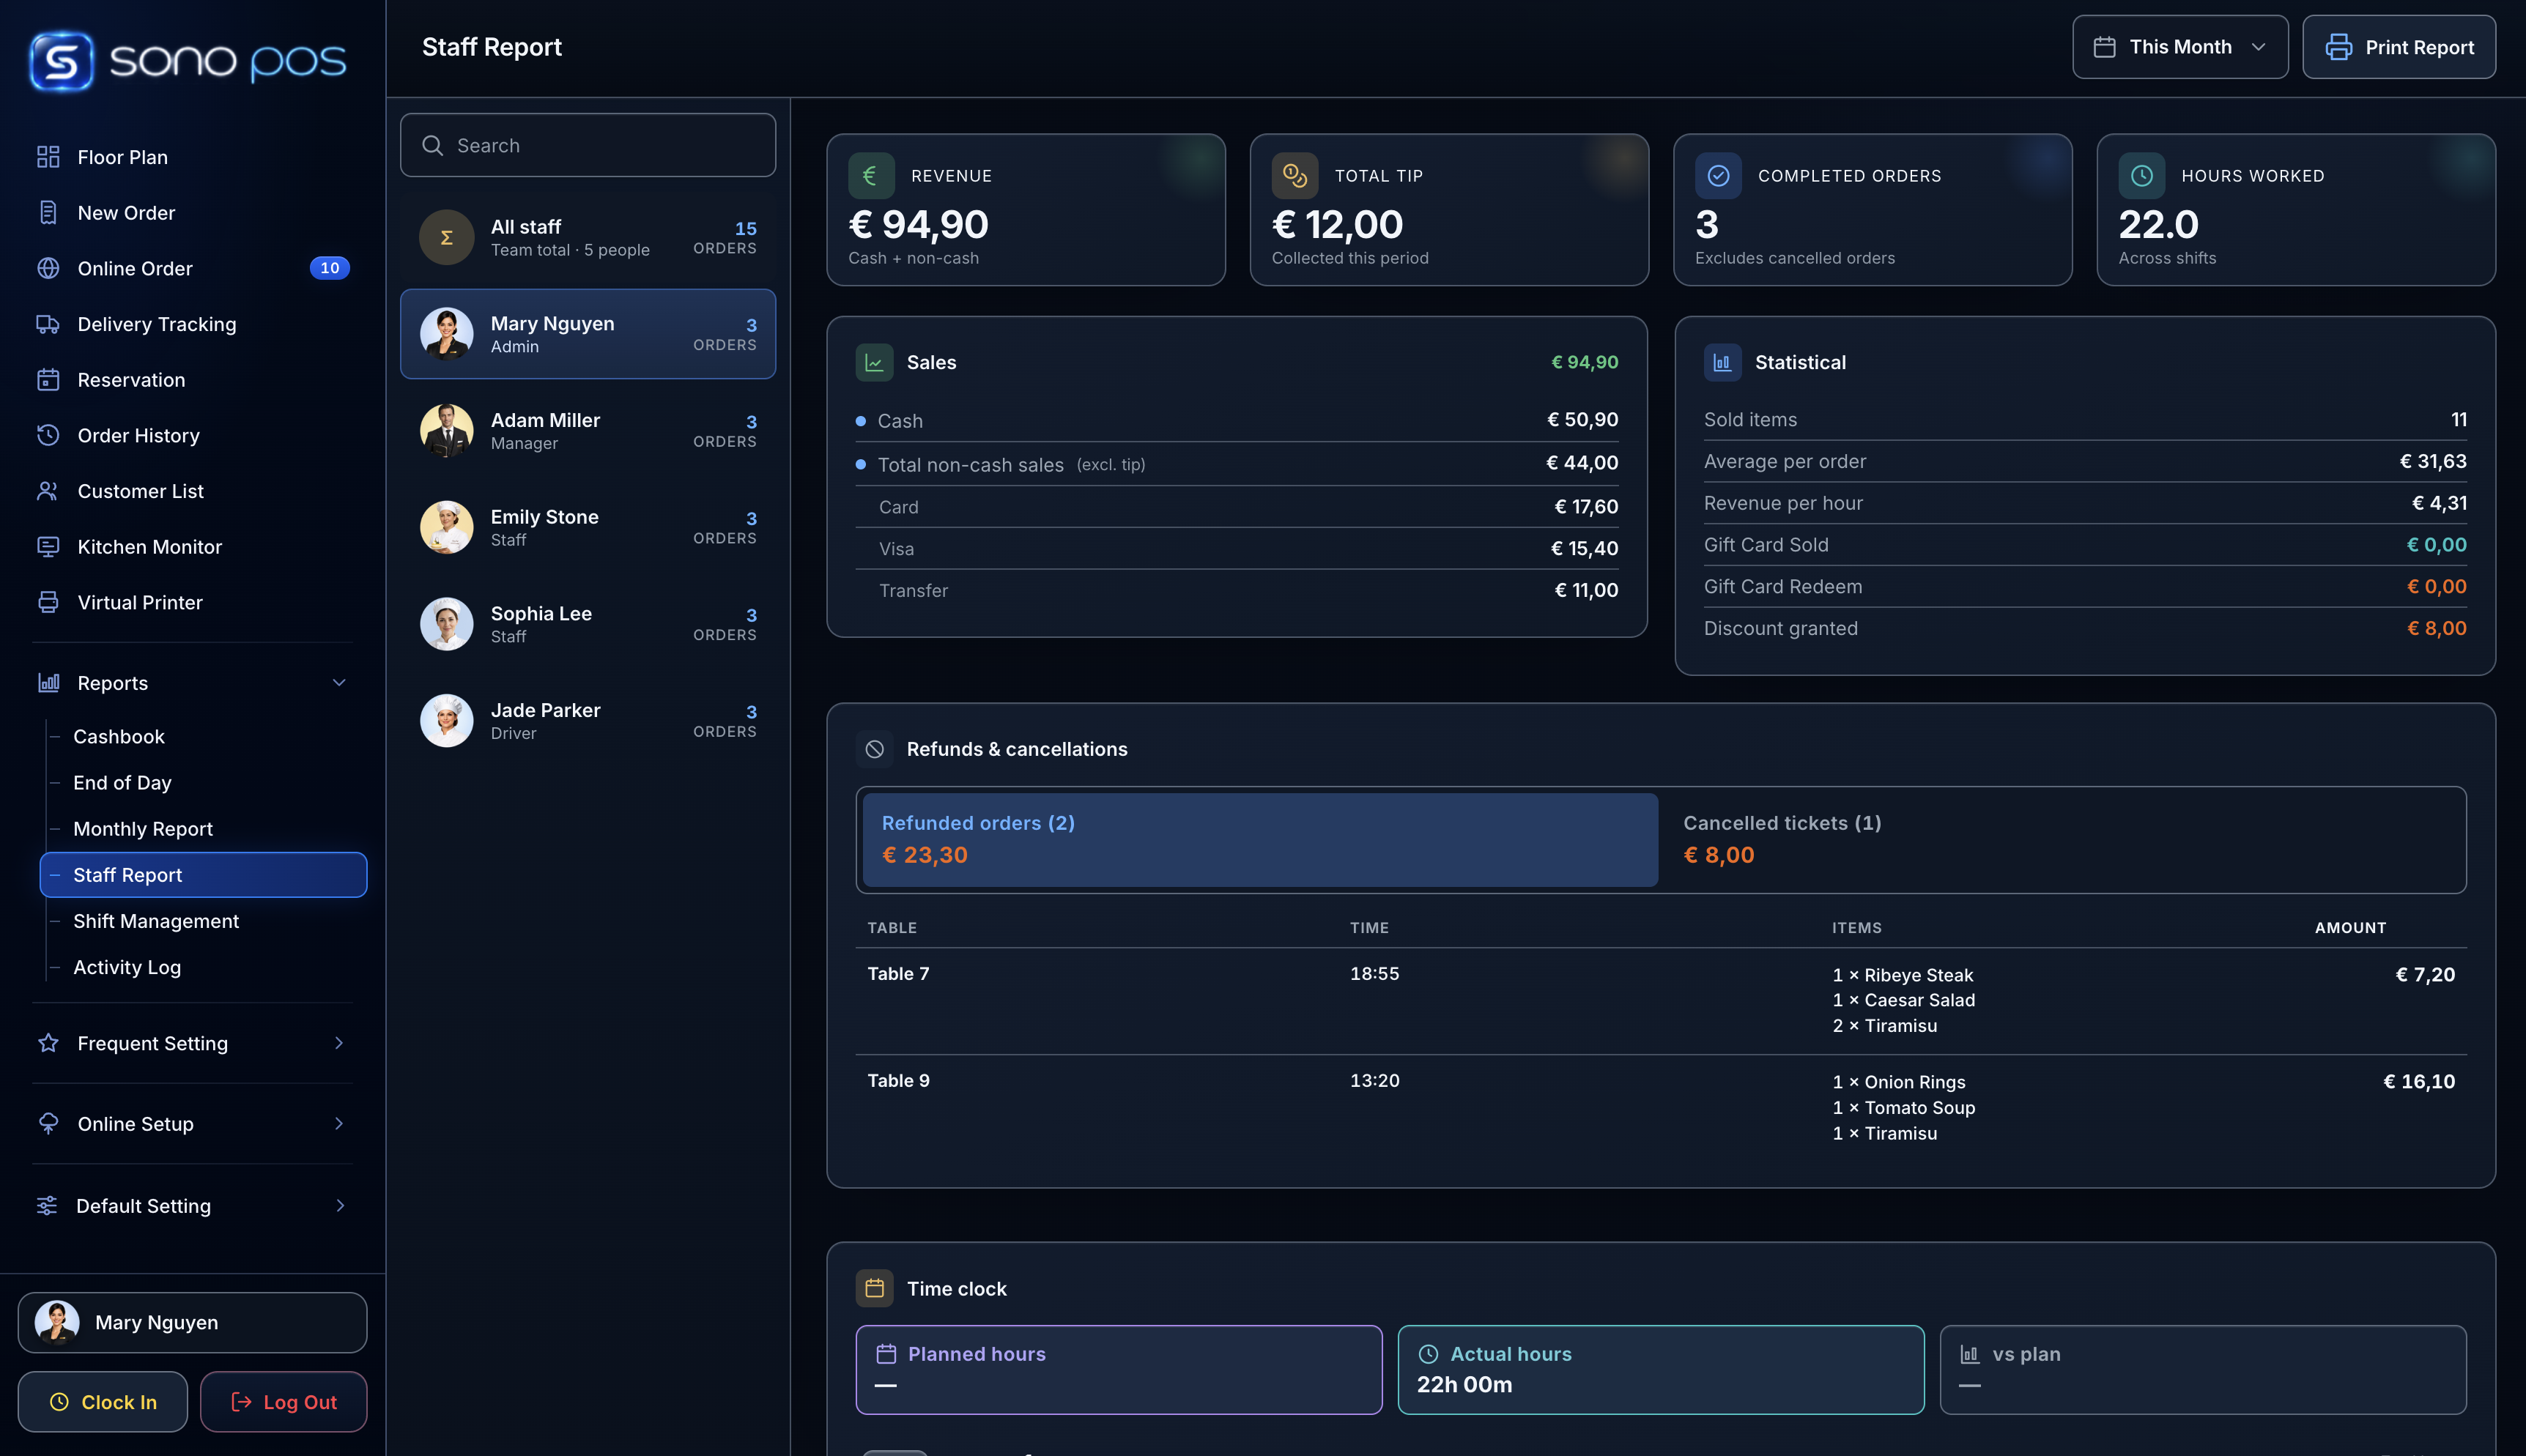The width and height of the screenshot is (2526, 1456).
Task: Click the euro Revenue card icon
Action: click(871, 176)
